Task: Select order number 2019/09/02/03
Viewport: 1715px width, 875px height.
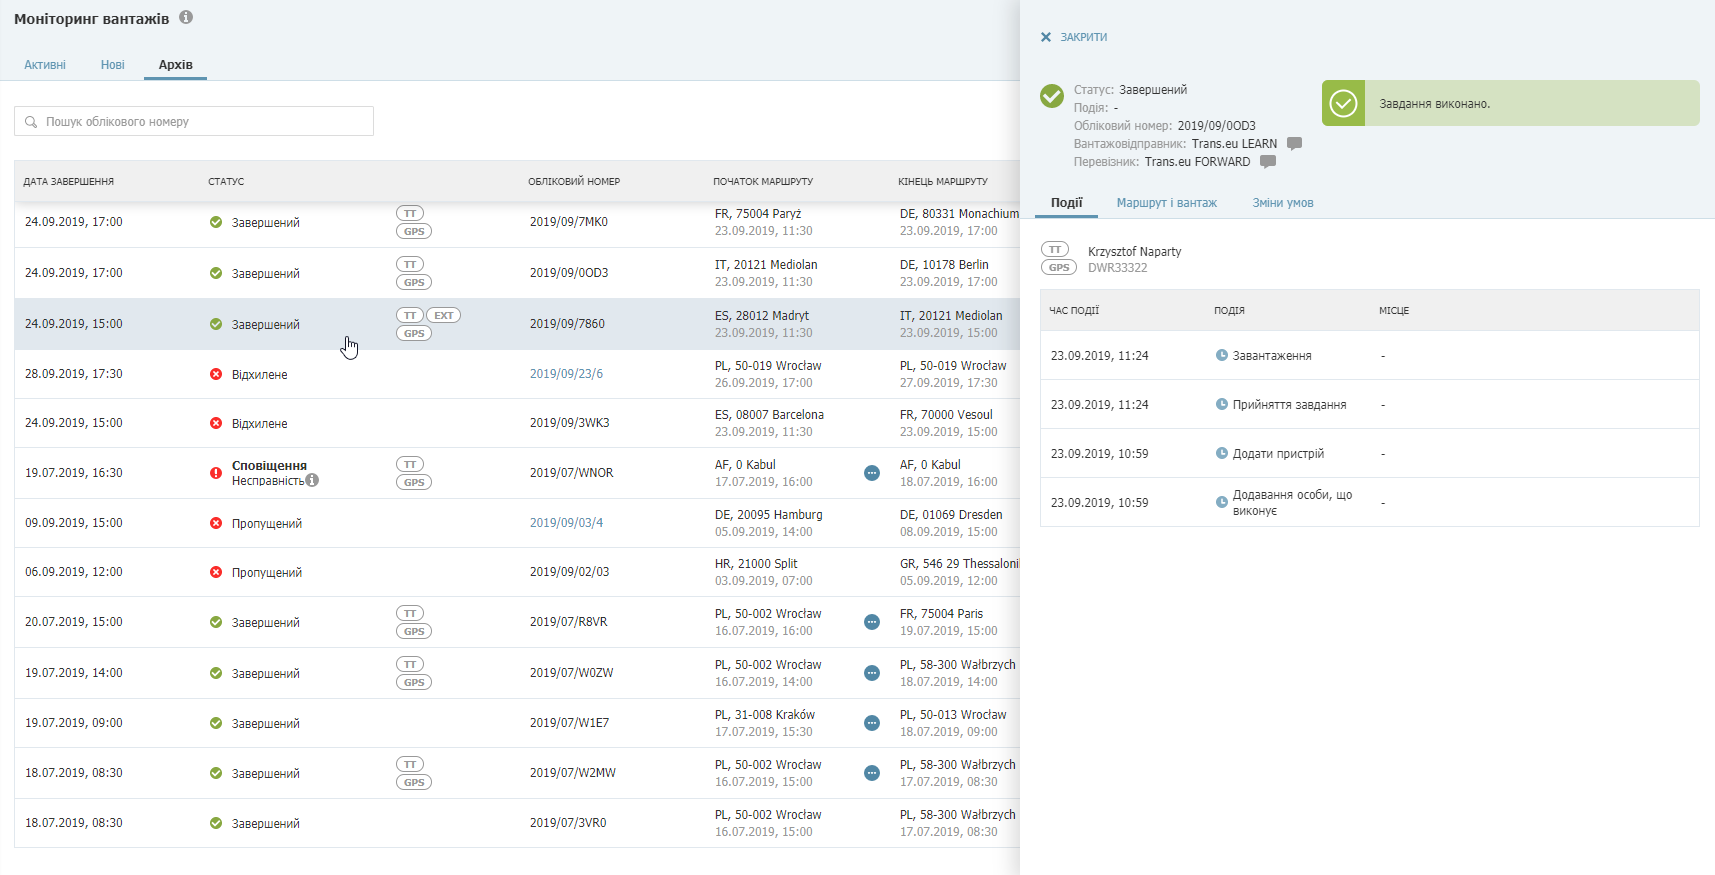Action: (x=569, y=572)
